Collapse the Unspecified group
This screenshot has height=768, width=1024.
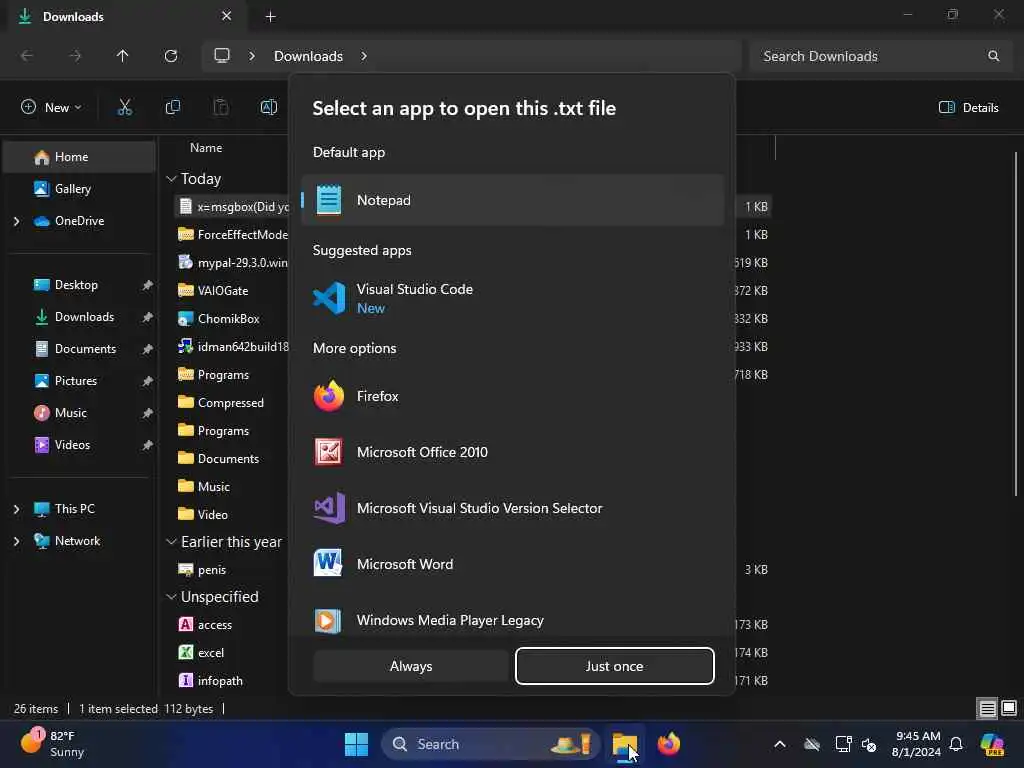tap(171, 596)
